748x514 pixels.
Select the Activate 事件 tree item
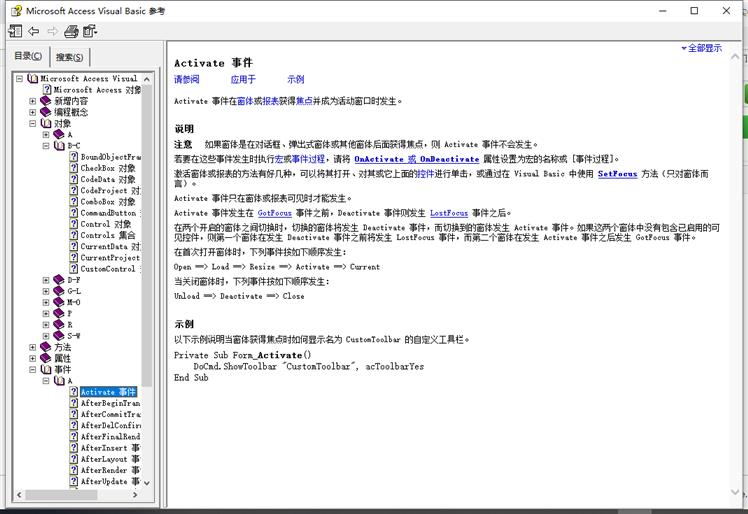coord(108,392)
